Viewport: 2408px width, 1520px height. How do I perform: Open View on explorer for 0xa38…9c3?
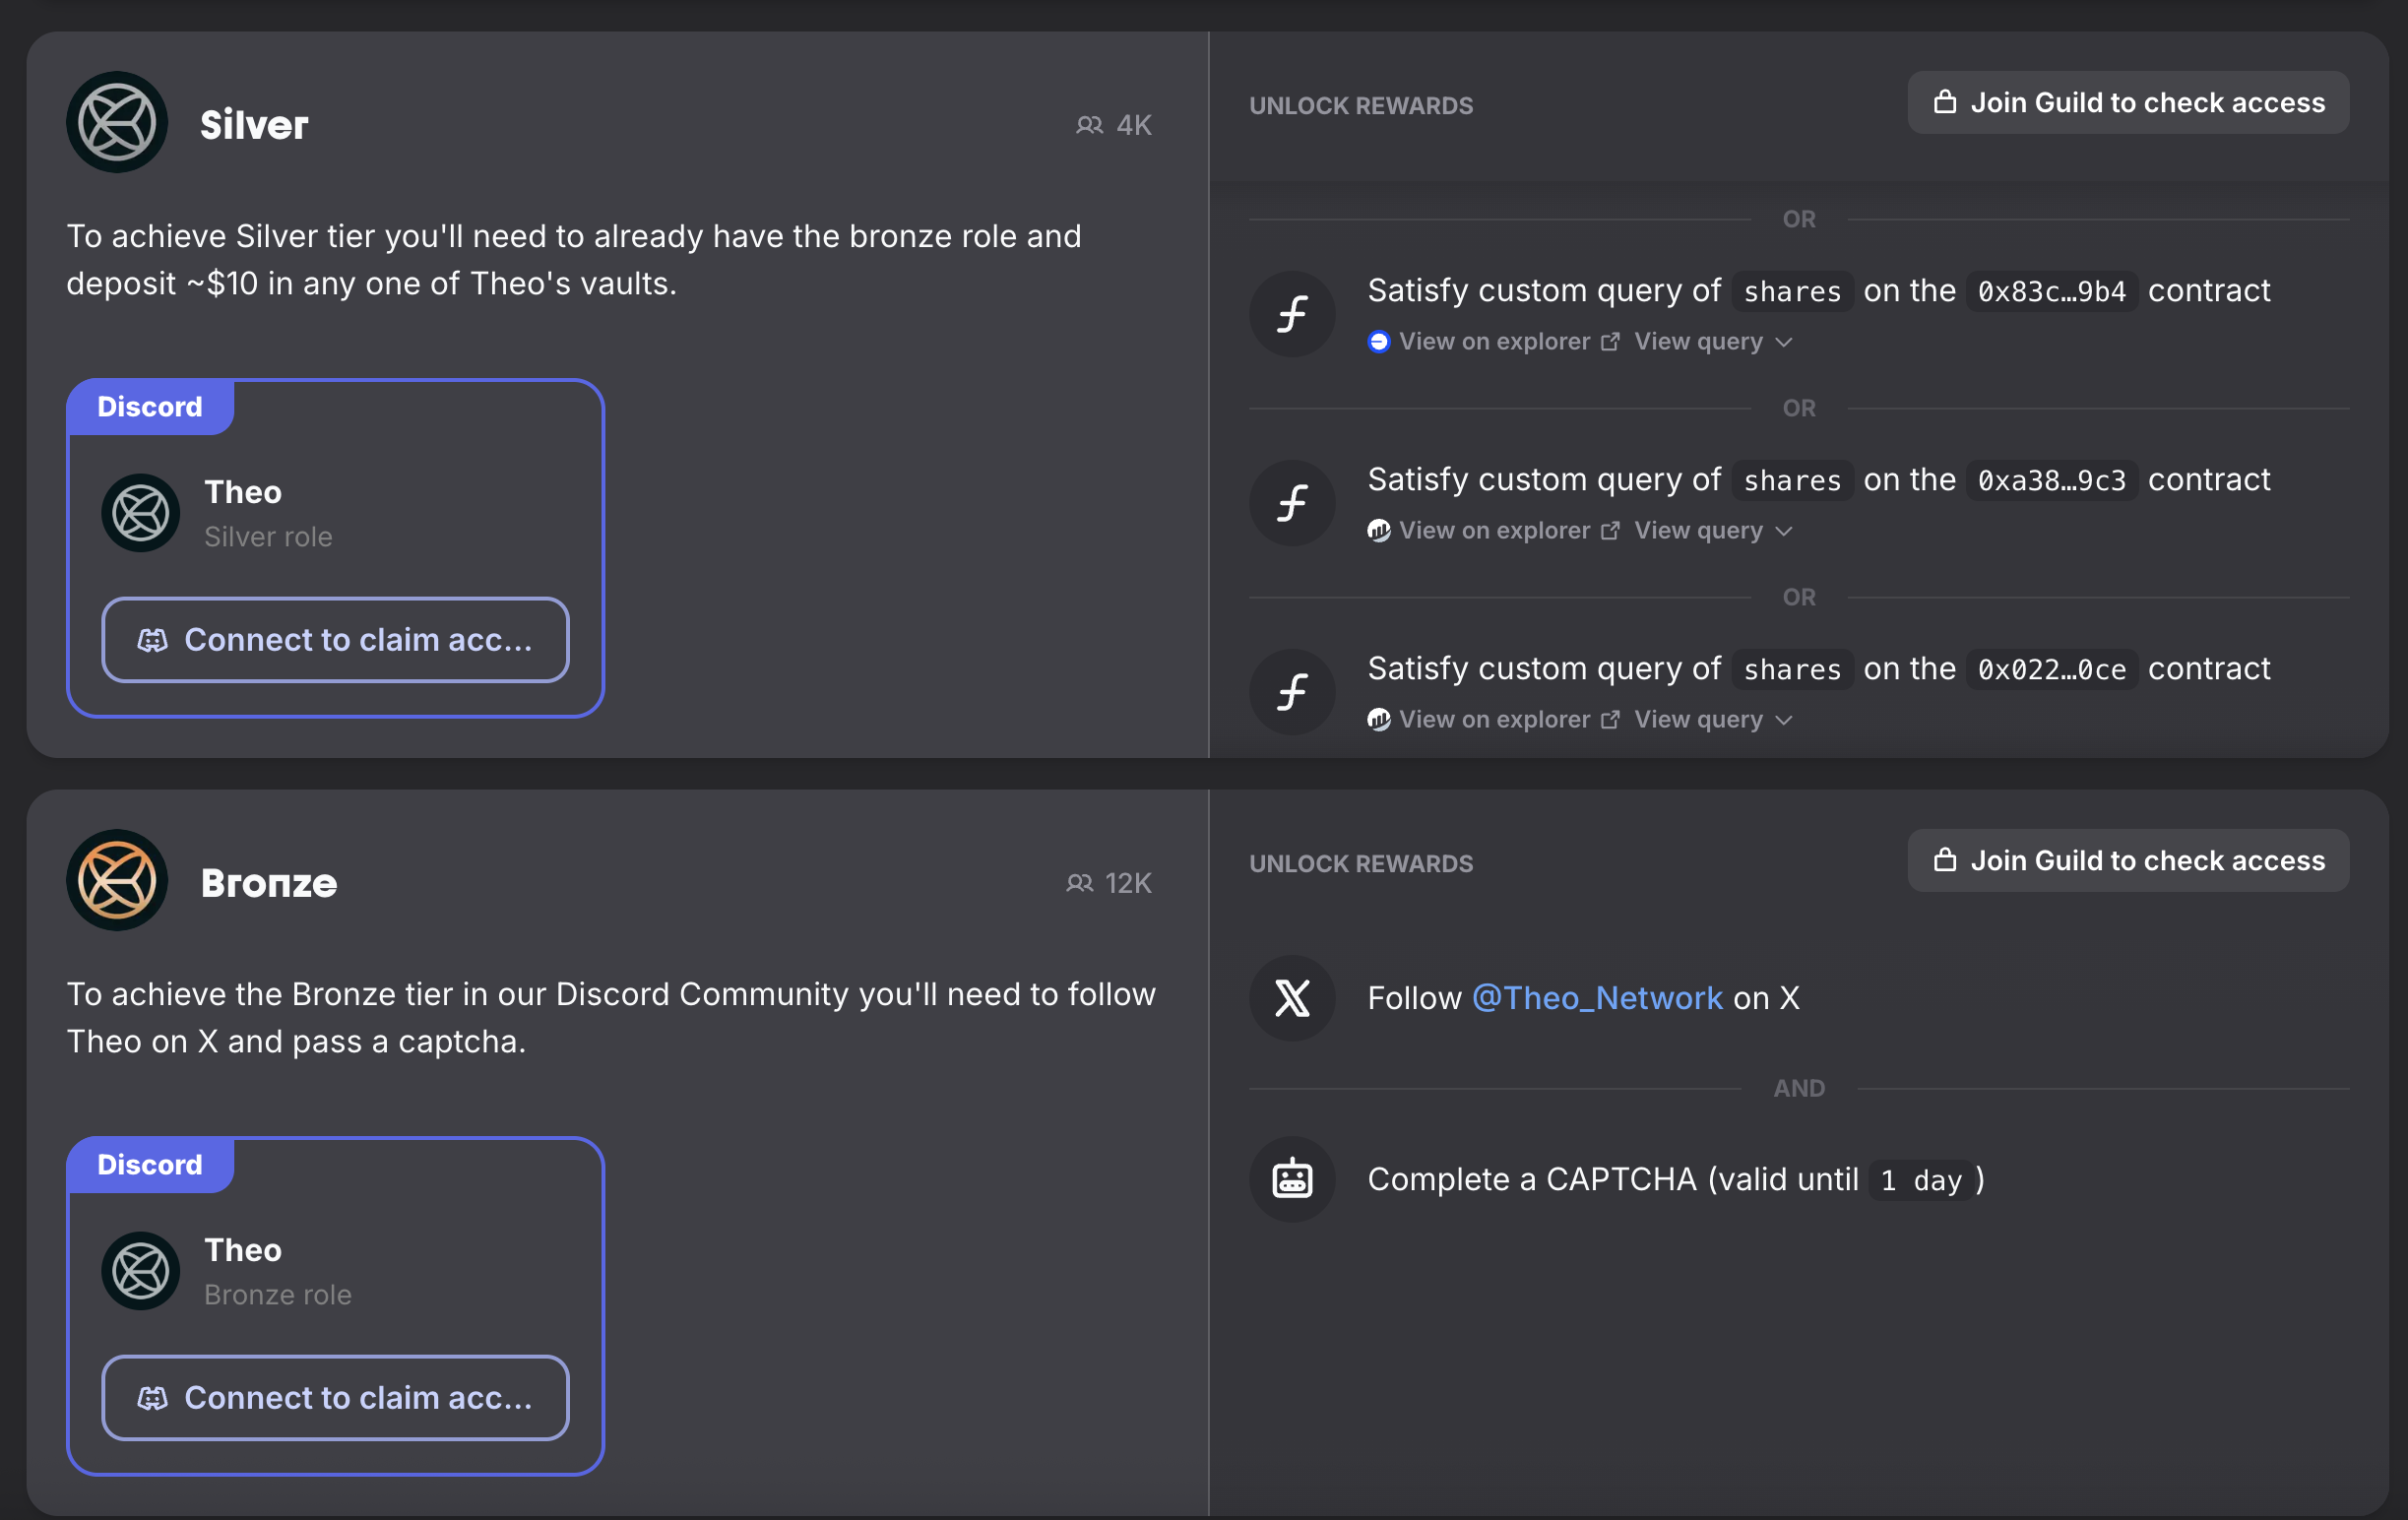point(1494,531)
